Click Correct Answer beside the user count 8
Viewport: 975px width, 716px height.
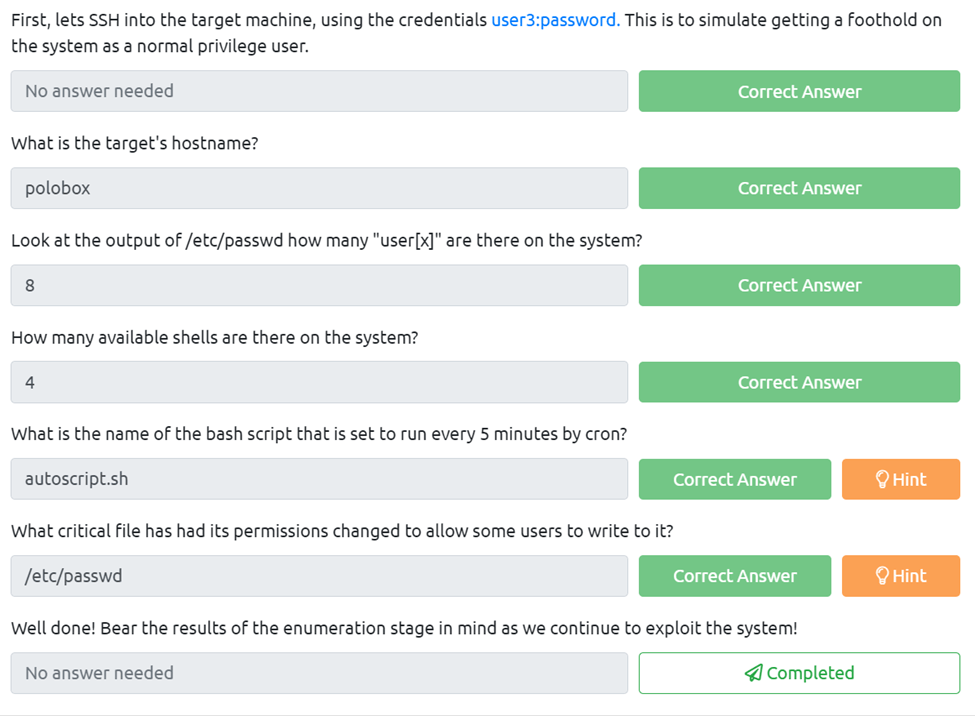pyautogui.click(x=799, y=285)
